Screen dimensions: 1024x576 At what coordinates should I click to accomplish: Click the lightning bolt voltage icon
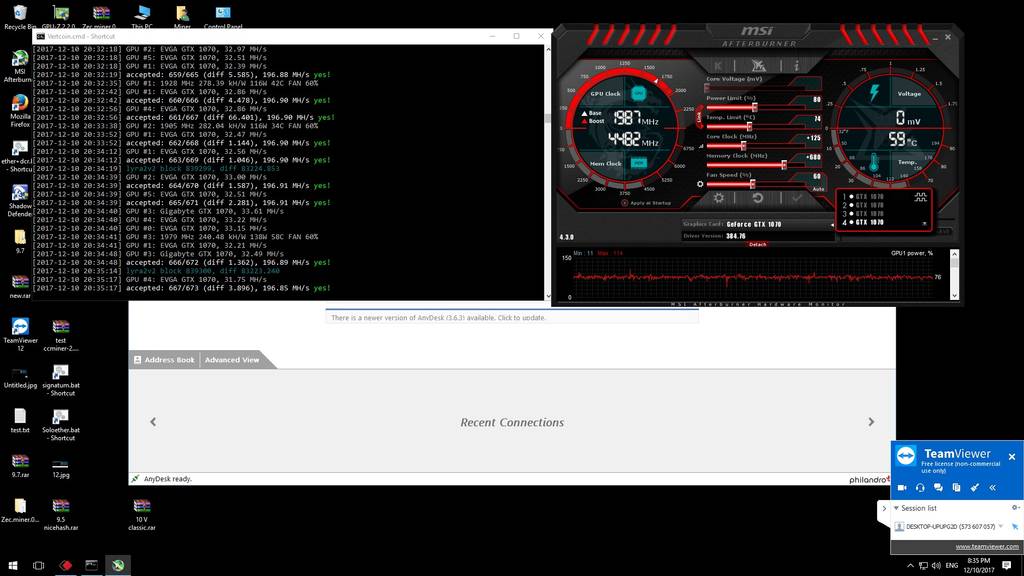pos(874,93)
